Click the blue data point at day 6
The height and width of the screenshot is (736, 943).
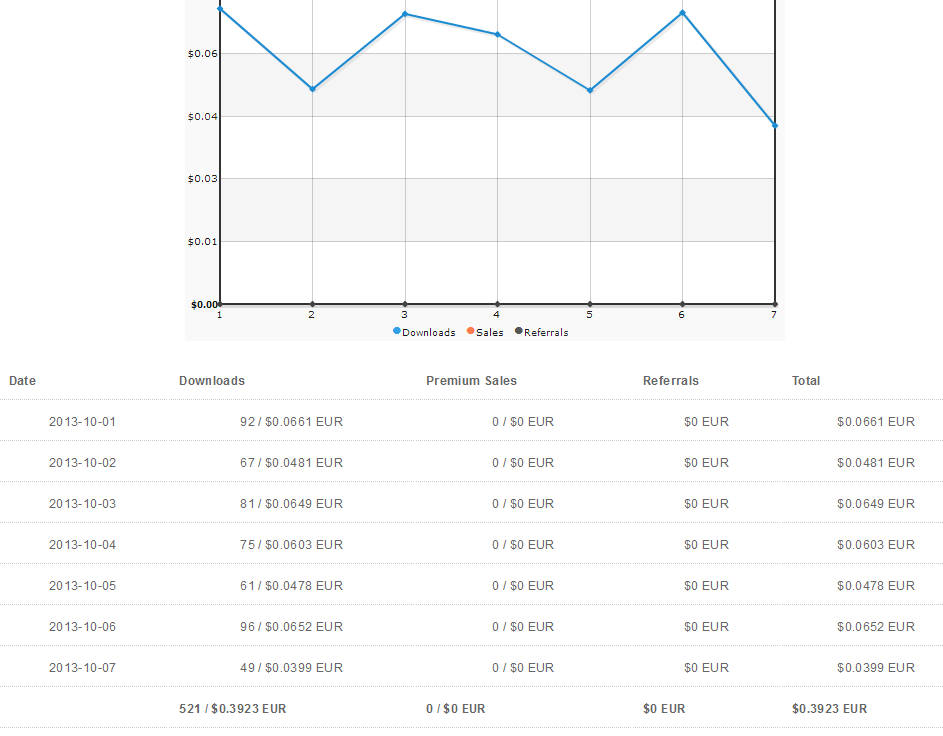pyautogui.click(x=682, y=13)
